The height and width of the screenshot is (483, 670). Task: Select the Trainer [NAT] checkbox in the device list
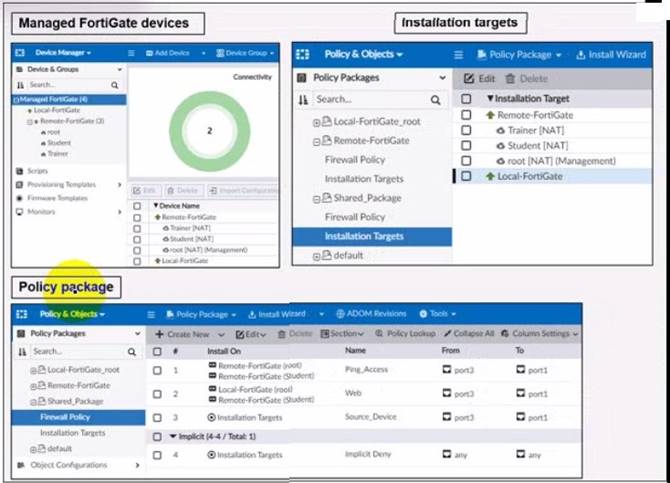[x=137, y=227]
